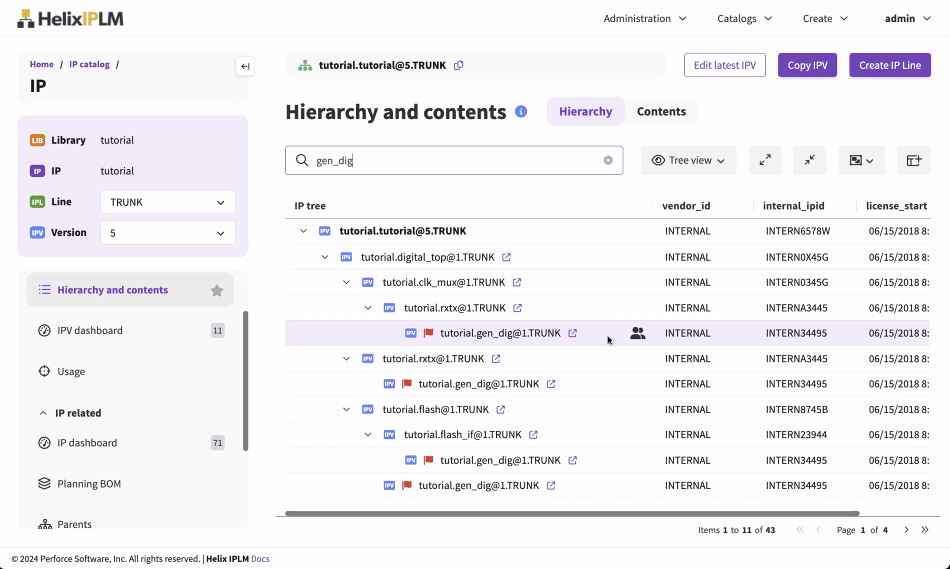
Task: Click the users icon on highlighted gen_dig row
Action: (x=638, y=334)
